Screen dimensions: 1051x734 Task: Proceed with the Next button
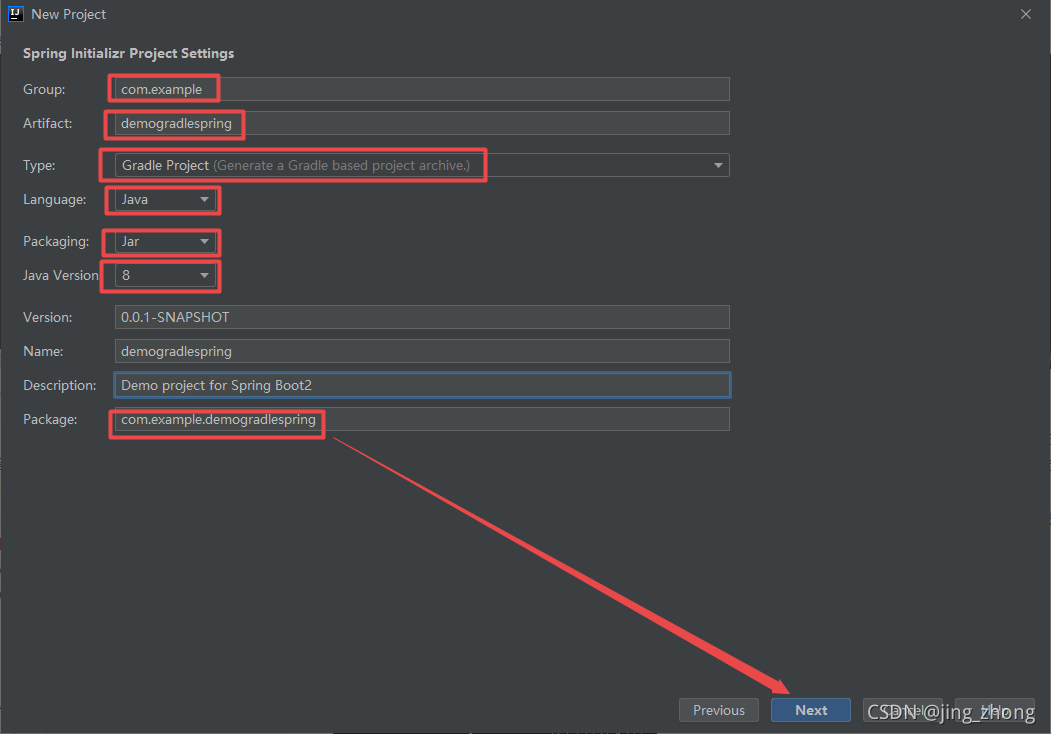(811, 711)
